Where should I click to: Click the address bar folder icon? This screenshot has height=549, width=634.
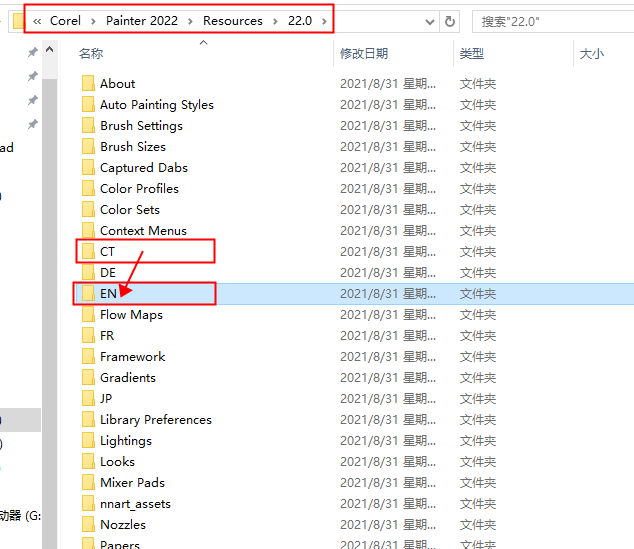[x=18, y=21]
